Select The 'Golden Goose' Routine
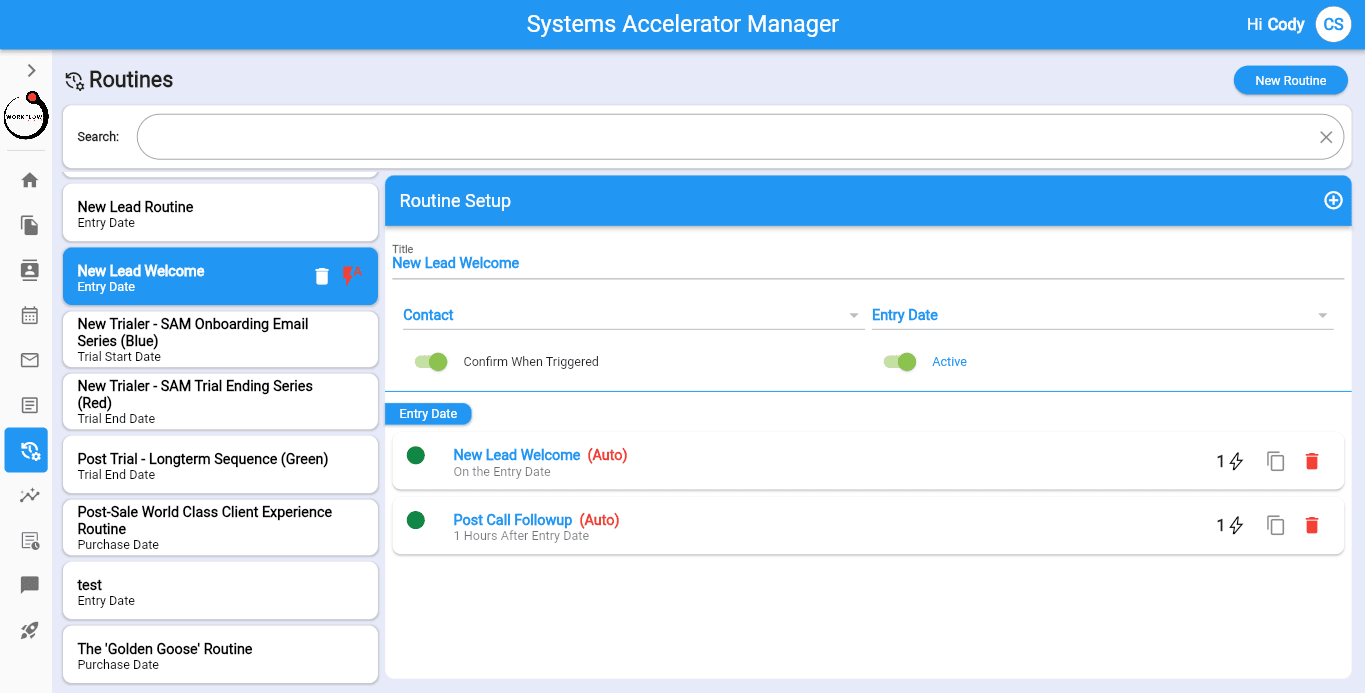This screenshot has width=1365, height=693. [220, 655]
